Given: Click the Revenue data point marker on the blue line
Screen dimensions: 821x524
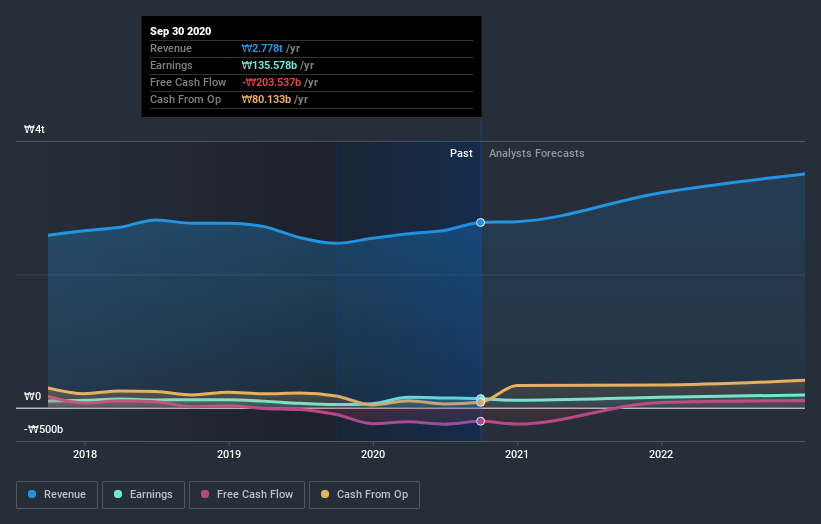Looking at the screenshot, I should coord(480,222).
